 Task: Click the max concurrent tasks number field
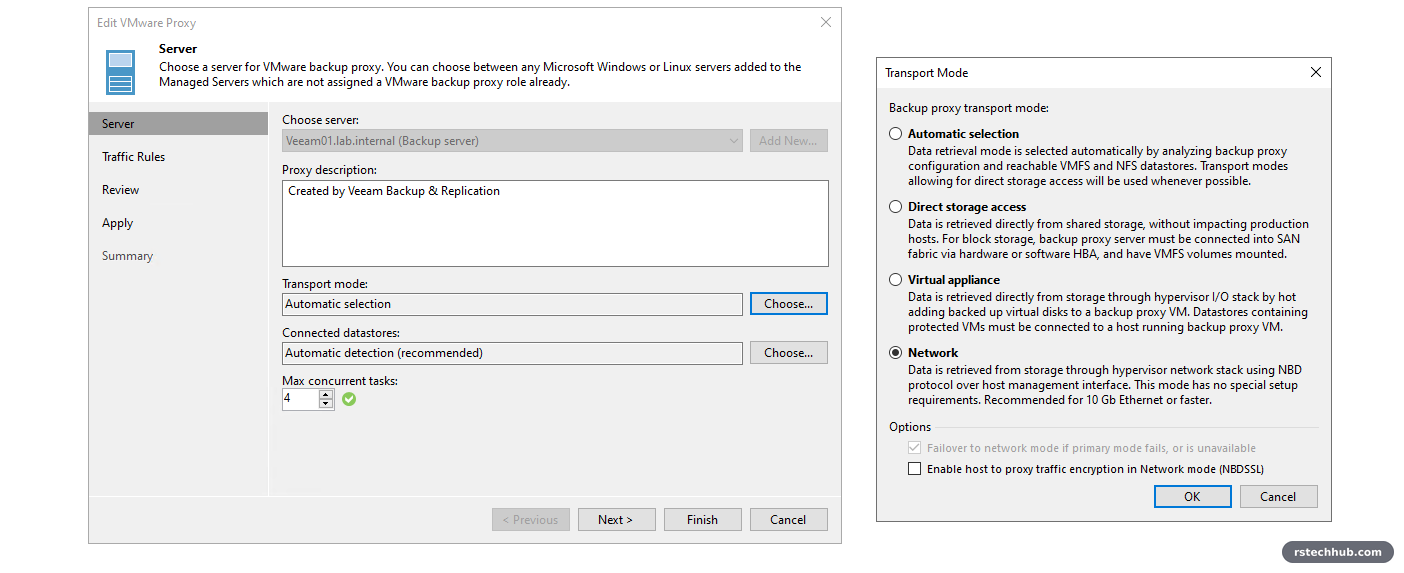pyautogui.click(x=300, y=399)
